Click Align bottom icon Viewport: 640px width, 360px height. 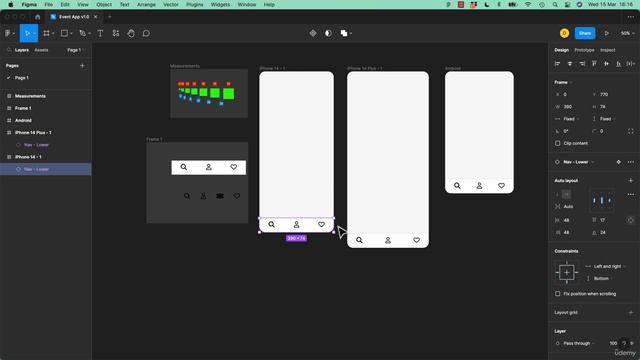coord(619,64)
